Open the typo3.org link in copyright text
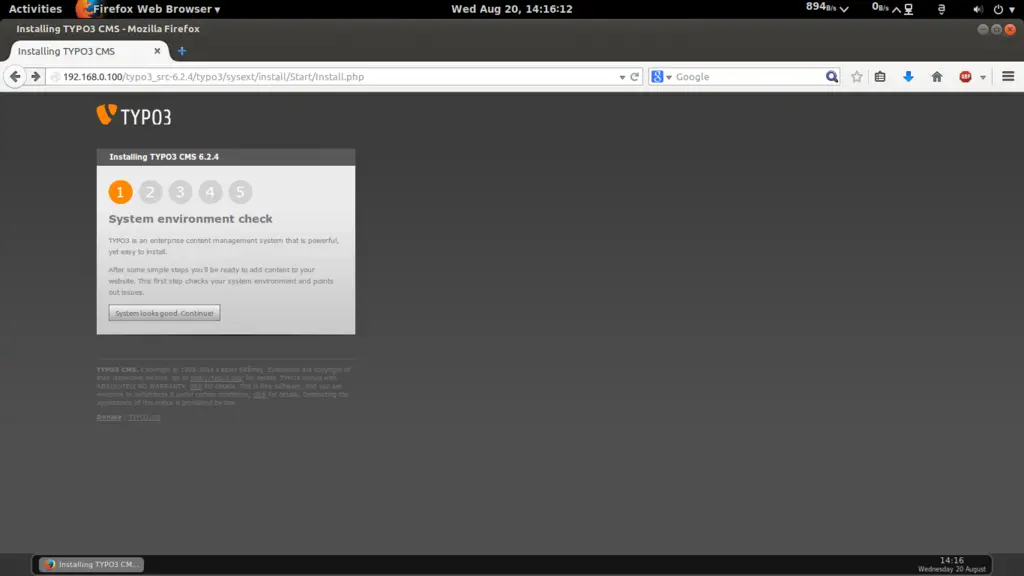The image size is (1024, 576). click(216, 378)
